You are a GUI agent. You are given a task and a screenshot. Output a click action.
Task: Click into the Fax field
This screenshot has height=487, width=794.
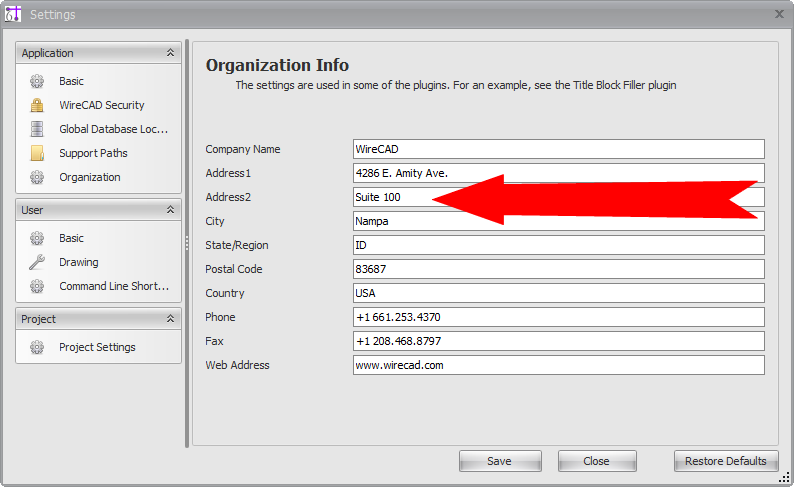(x=559, y=341)
